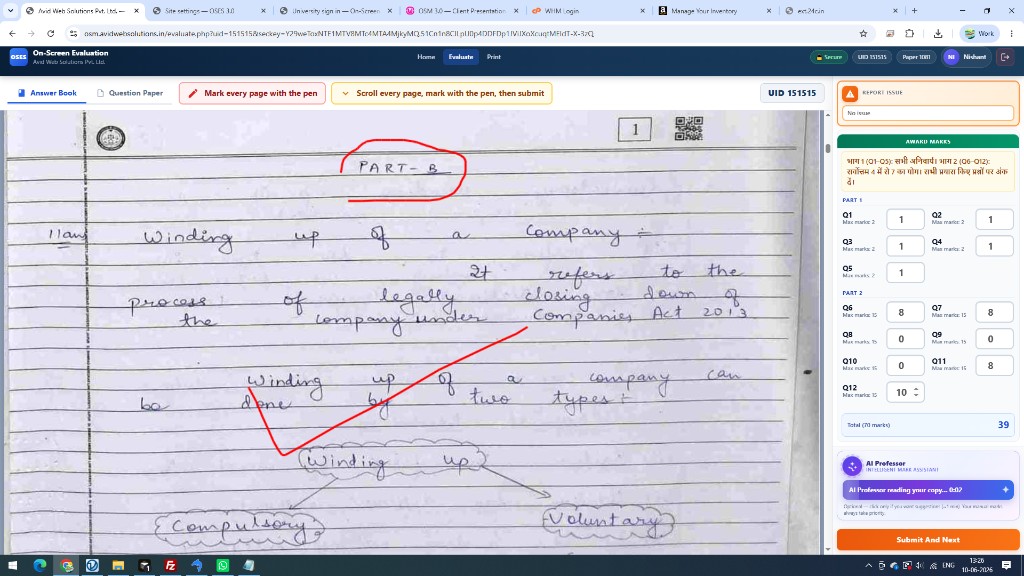Switch to the Manage Your Inventory browser tab

pyautogui.click(x=715, y=10)
